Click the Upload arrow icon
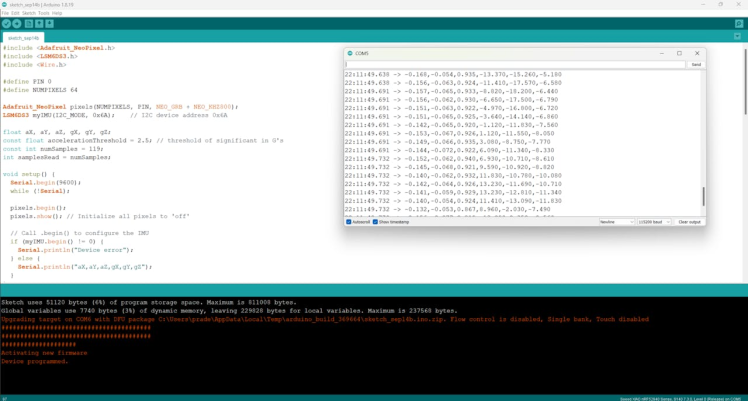The width and height of the screenshot is (748, 401). point(17,23)
